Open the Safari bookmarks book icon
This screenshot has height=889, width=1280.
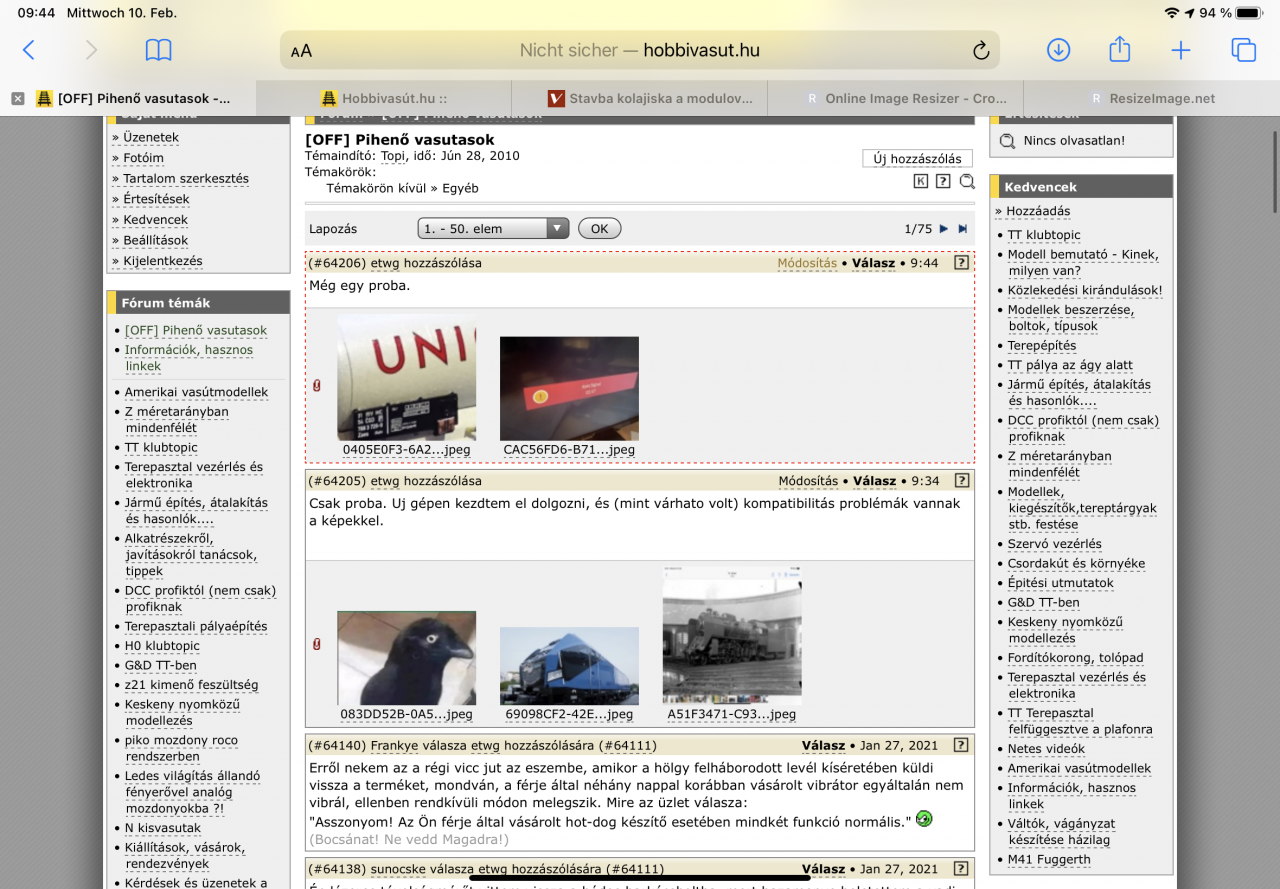click(x=158, y=50)
